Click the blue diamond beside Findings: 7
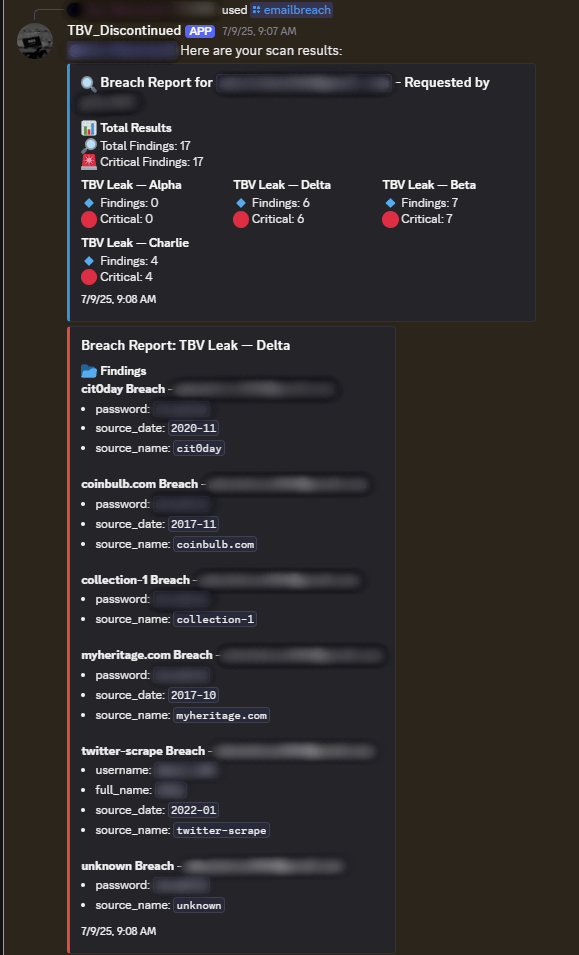This screenshot has height=955, width=579. 390,203
